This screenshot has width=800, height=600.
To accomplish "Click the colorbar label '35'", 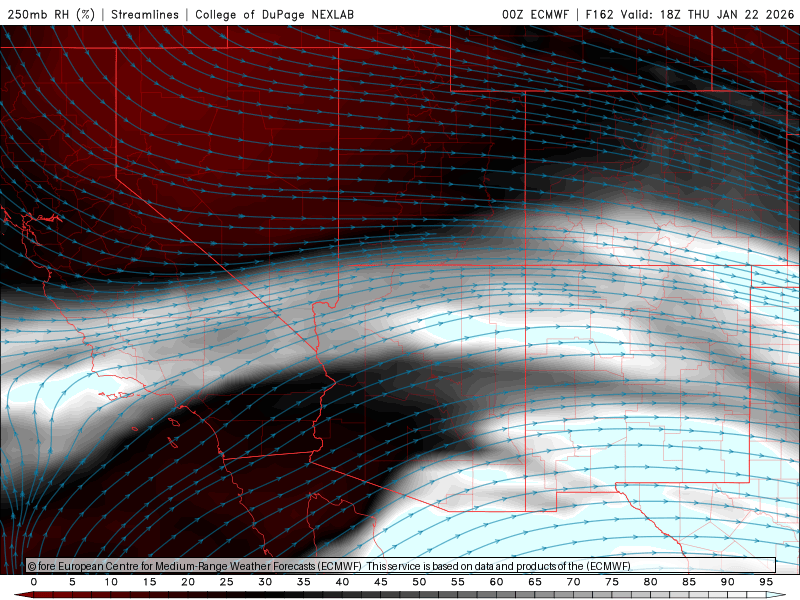I will pos(304,582).
